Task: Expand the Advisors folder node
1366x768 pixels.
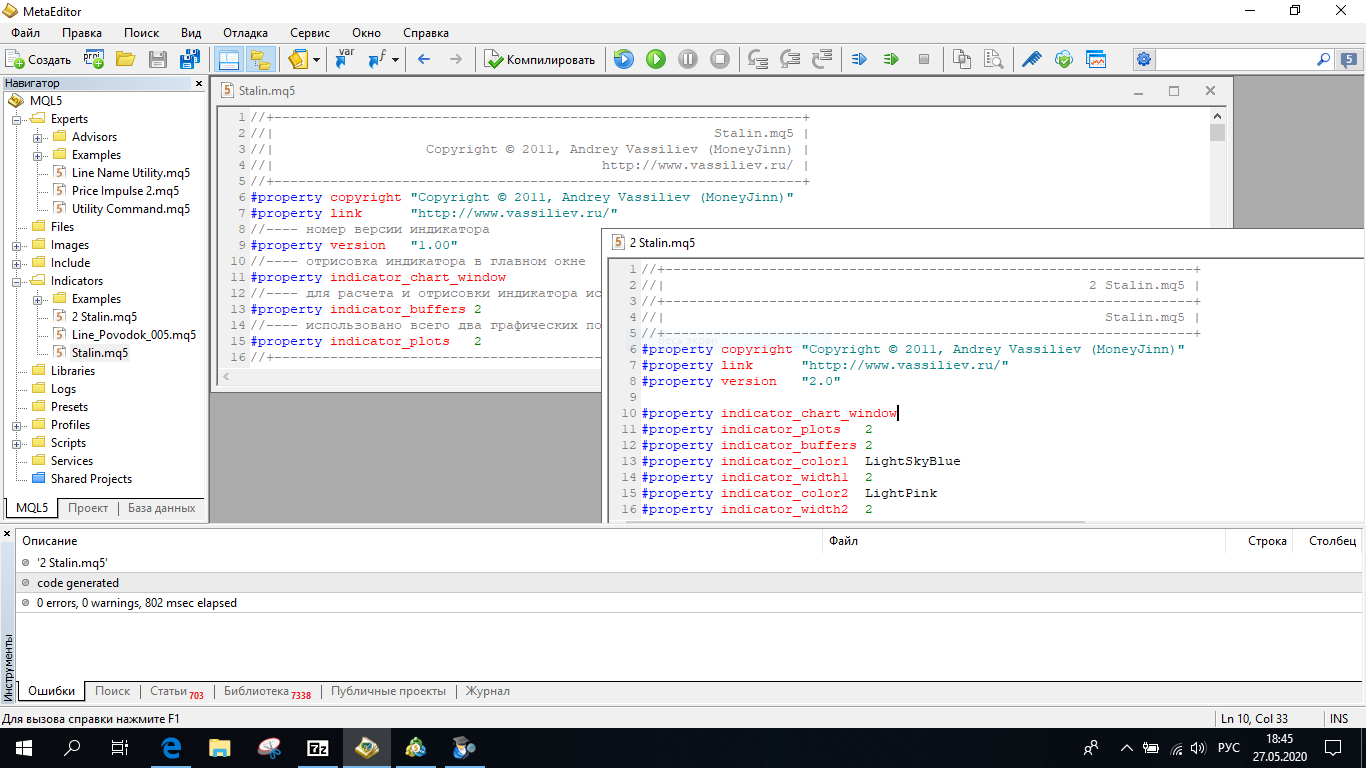Action: 38,137
